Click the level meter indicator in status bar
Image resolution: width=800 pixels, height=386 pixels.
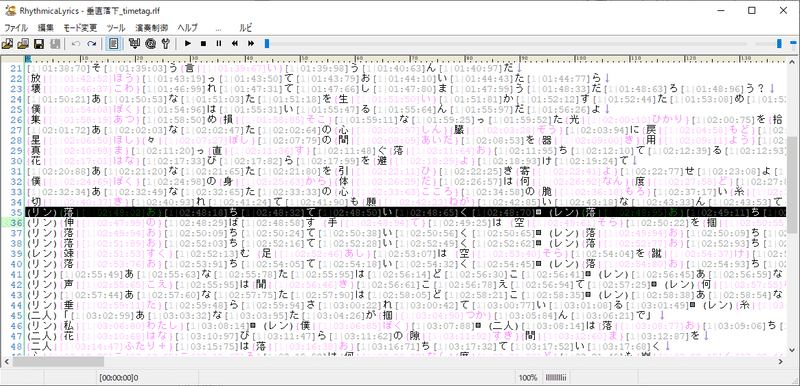coord(557,378)
